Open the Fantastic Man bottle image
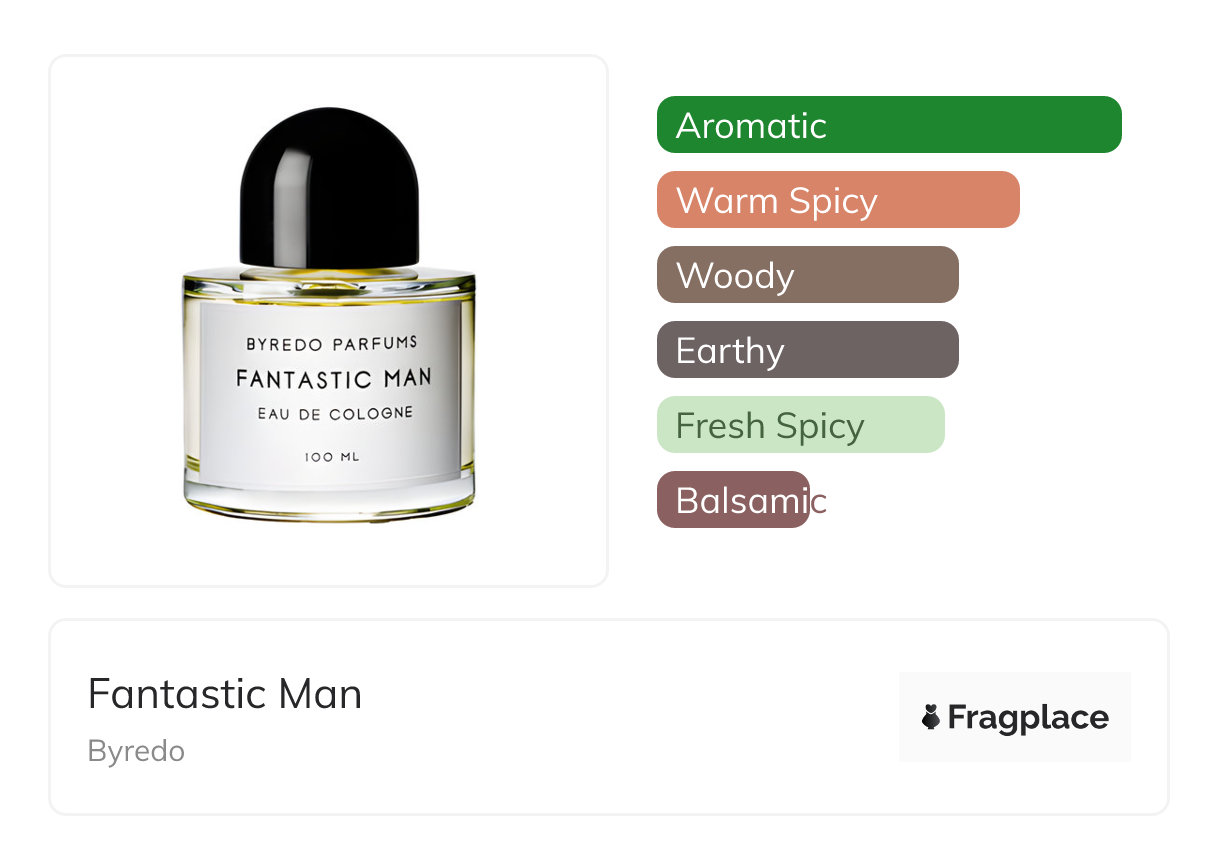The height and width of the screenshot is (864, 1218). point(329,315)
